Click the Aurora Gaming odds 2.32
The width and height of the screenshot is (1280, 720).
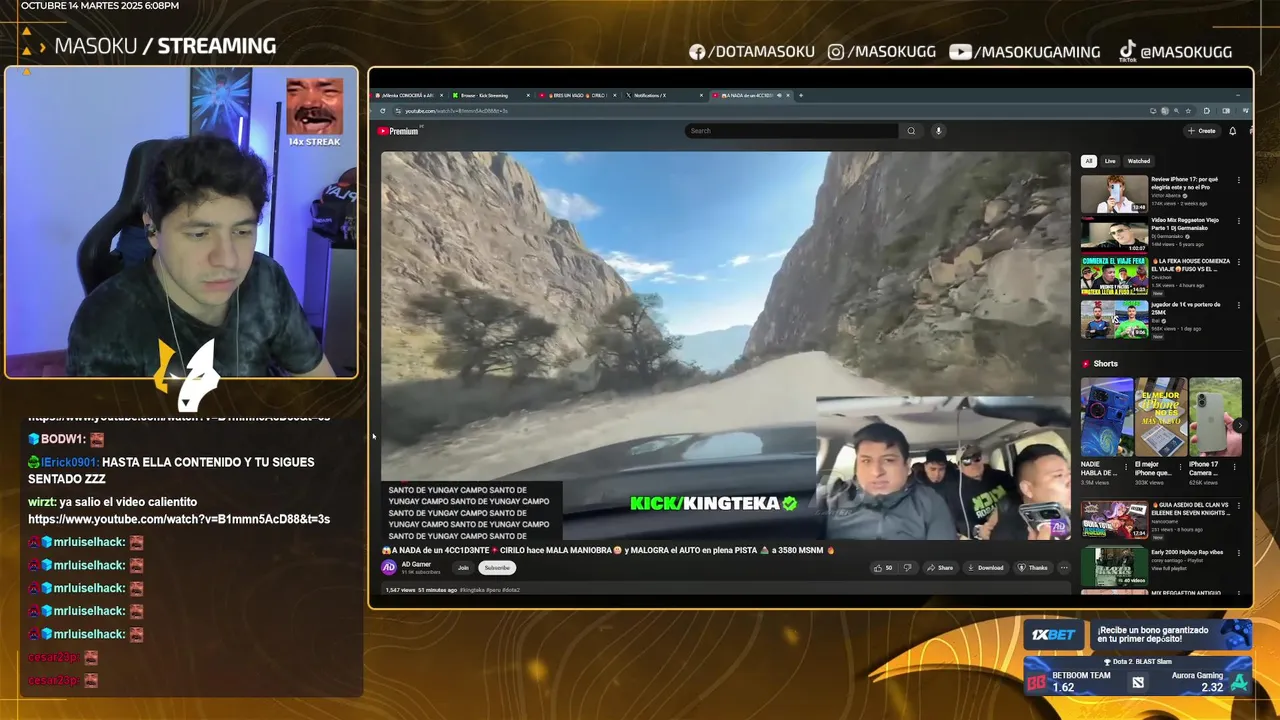(1212, 687)
